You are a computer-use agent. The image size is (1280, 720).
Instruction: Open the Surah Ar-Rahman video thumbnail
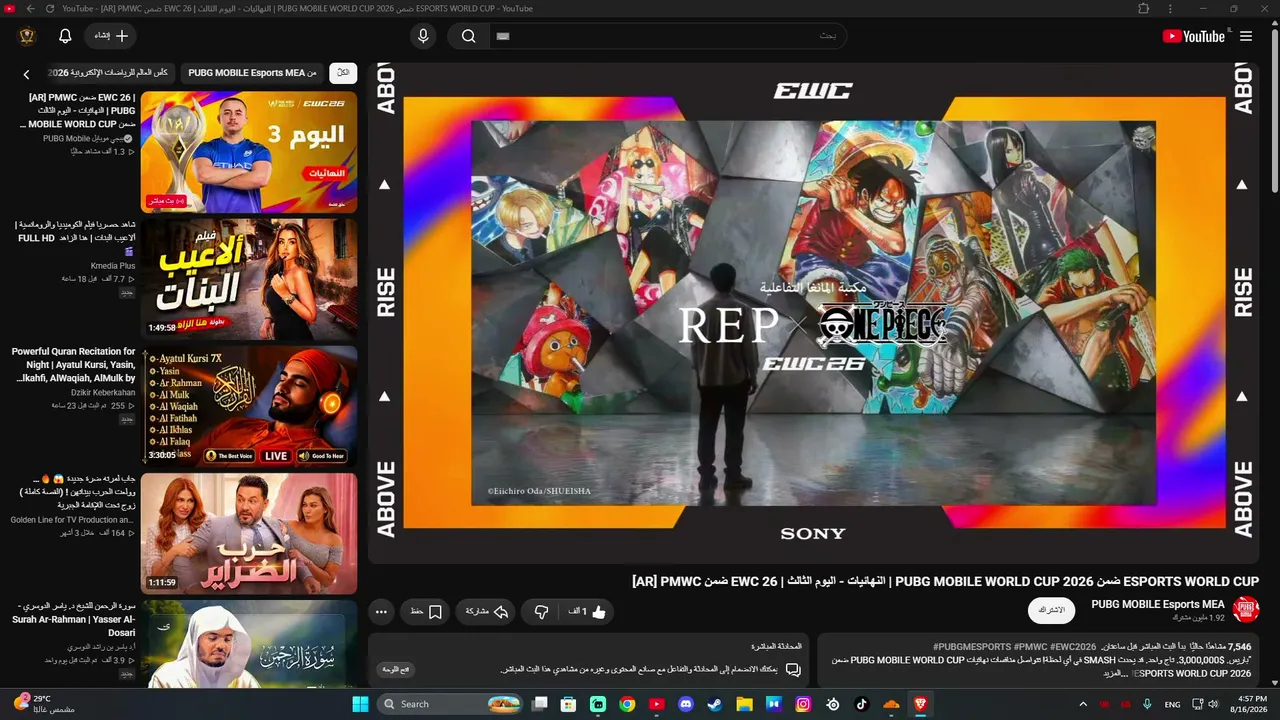click(x=249, y=644)
